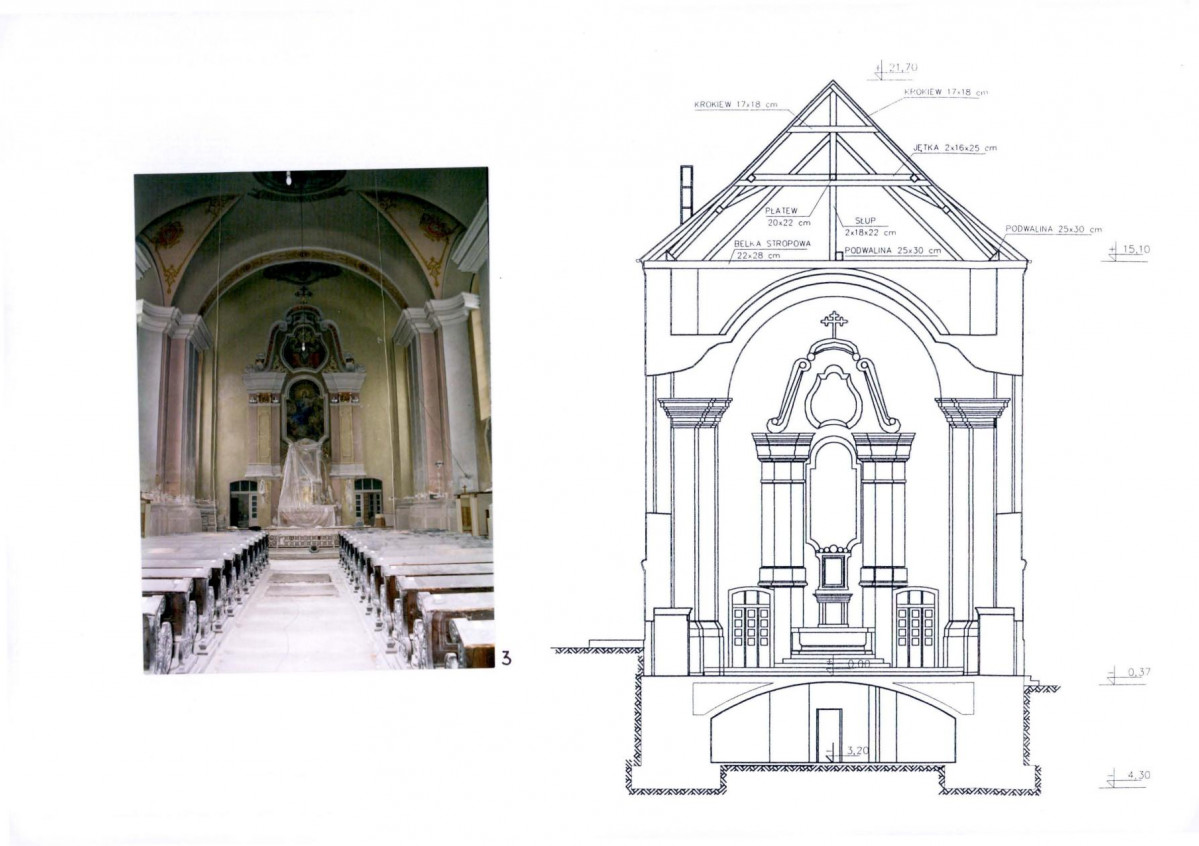
Task: Click the cross atop the drawn altar
Action: [833, 324]
